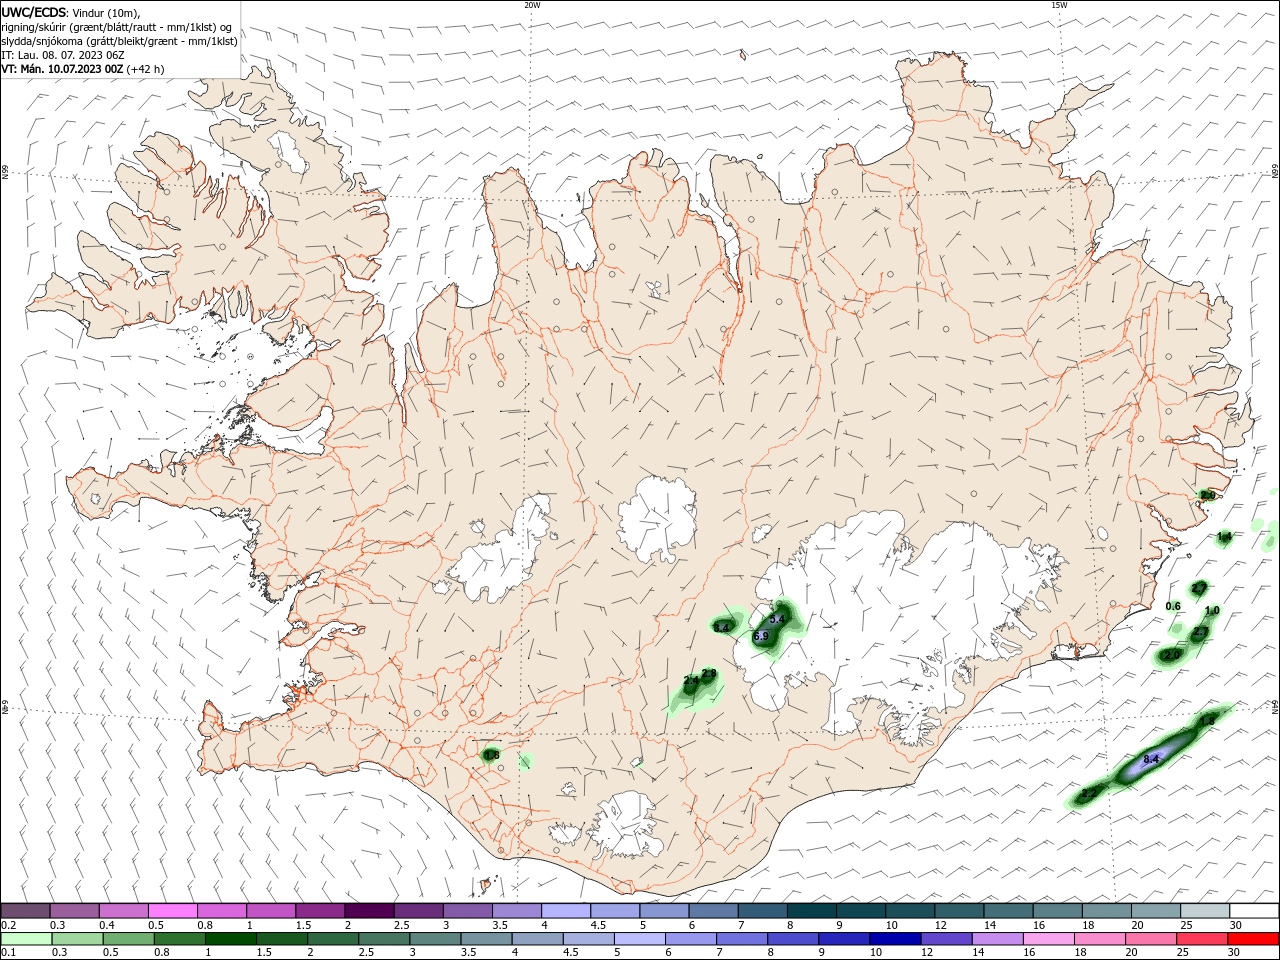Click the round white Hofsjökull glacier in central Iceland
Image resolution: width=1280 pixels, height=960 pixels.
[657, 517]
